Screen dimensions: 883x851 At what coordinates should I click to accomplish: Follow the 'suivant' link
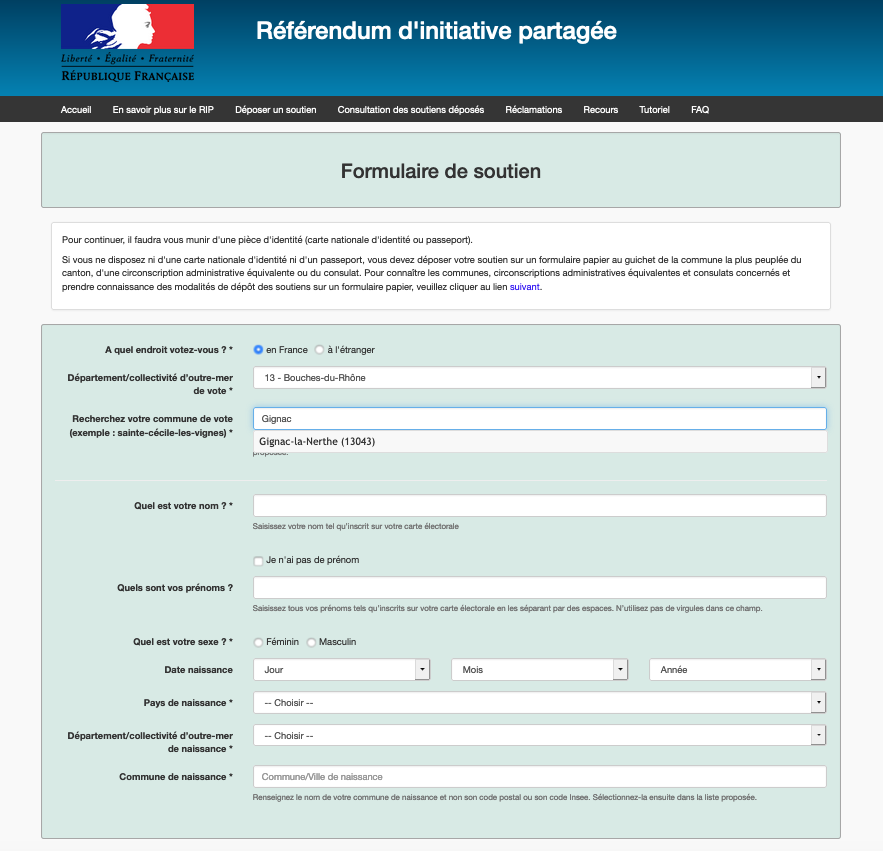pyautogui.click(x=525, y=287)
